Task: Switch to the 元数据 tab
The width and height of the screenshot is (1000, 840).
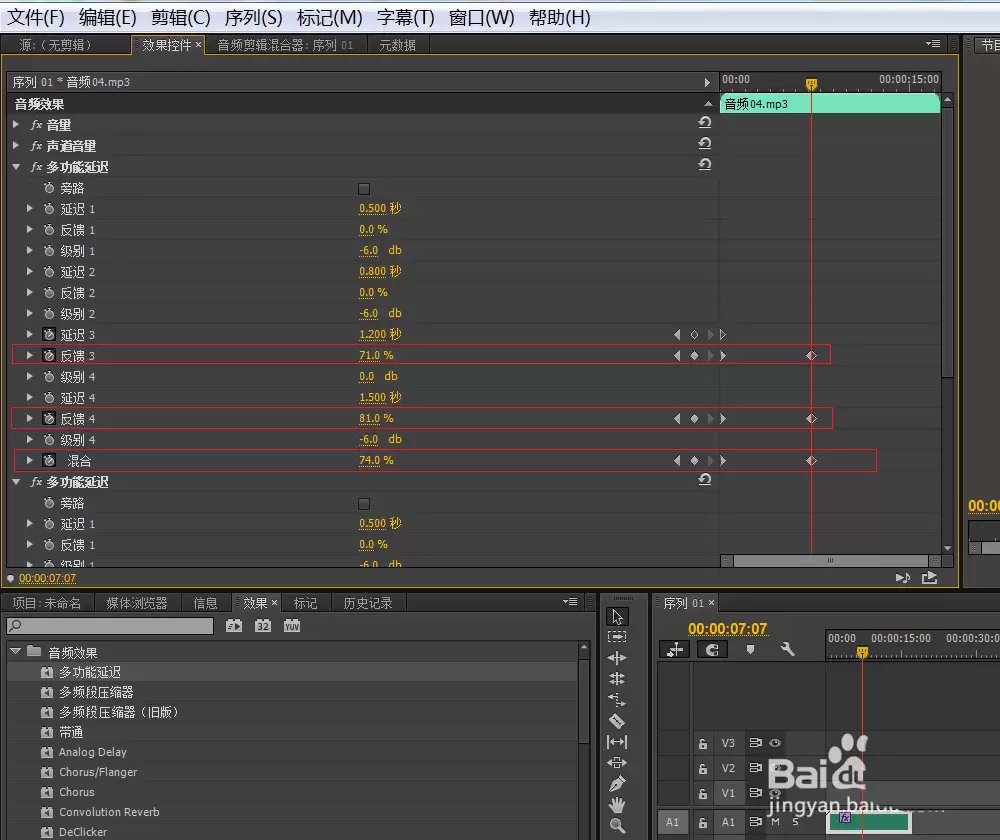Action: (x=397, y=45)
